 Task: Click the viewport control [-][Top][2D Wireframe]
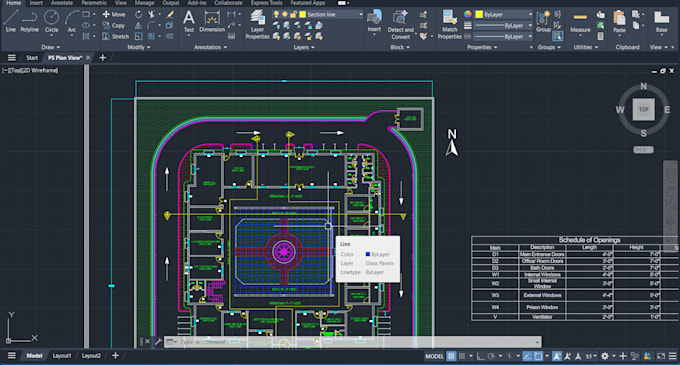(x=30, y=70)
